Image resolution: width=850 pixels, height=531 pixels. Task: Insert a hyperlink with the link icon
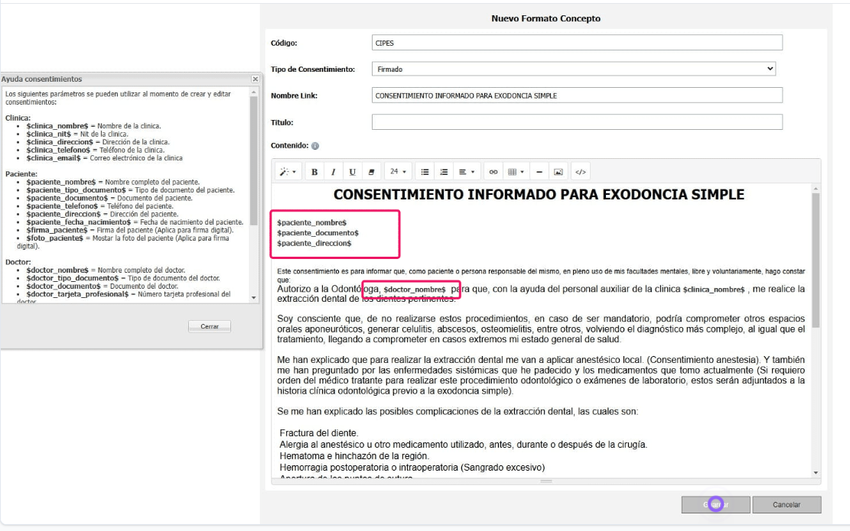[x=493, y=172]
